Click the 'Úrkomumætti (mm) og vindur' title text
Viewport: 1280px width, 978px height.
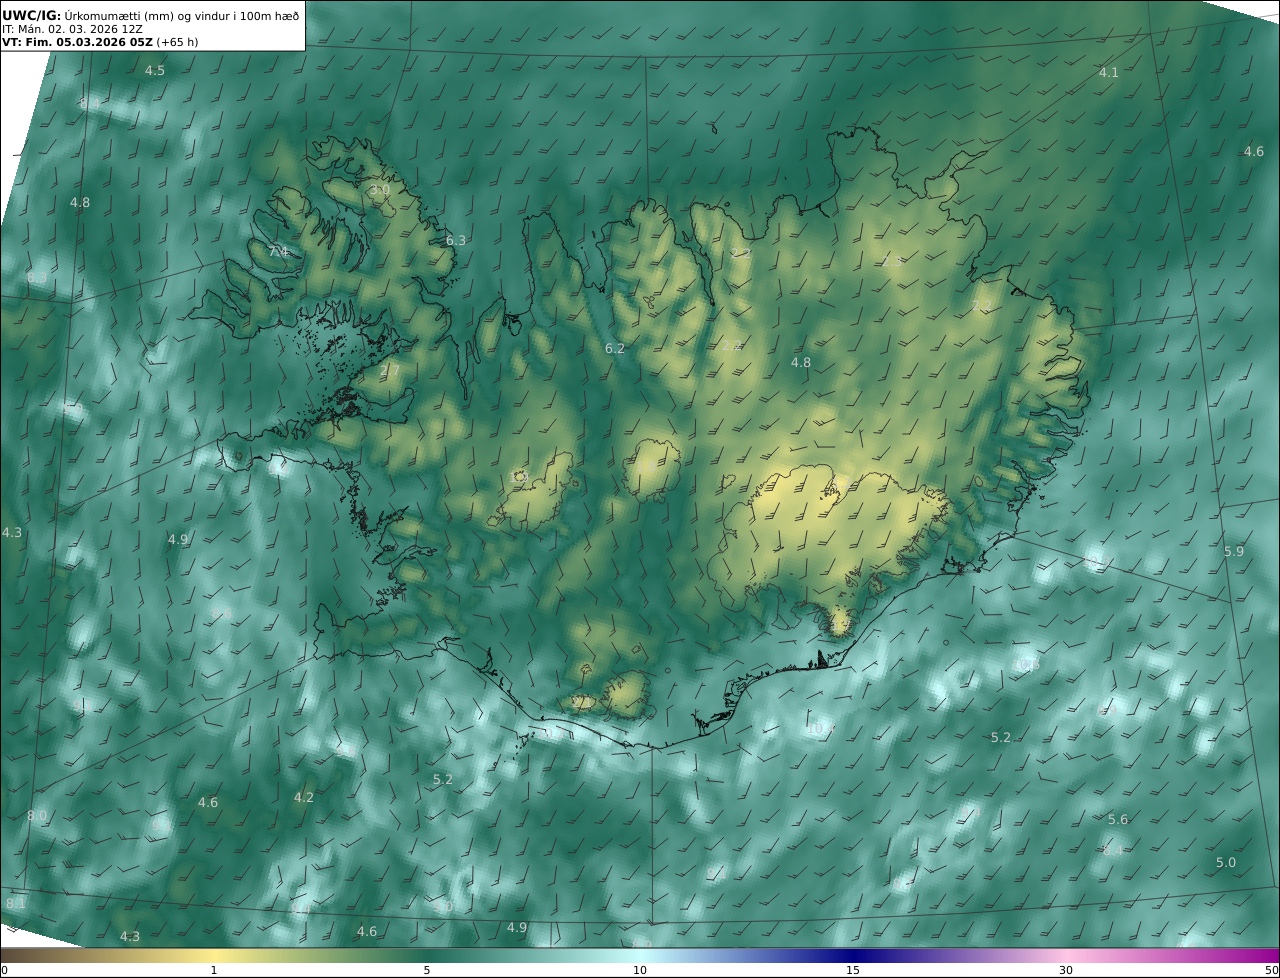(x=148, y=15)
